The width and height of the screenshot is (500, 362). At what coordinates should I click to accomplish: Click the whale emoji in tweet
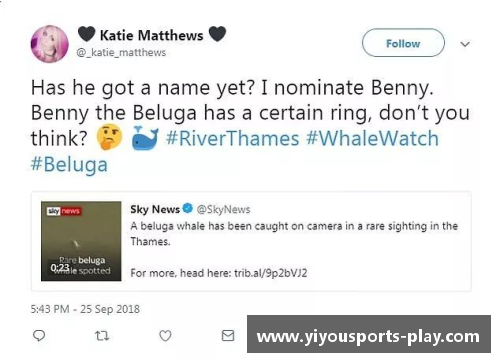pyautogui.click(x=145, y=138)
